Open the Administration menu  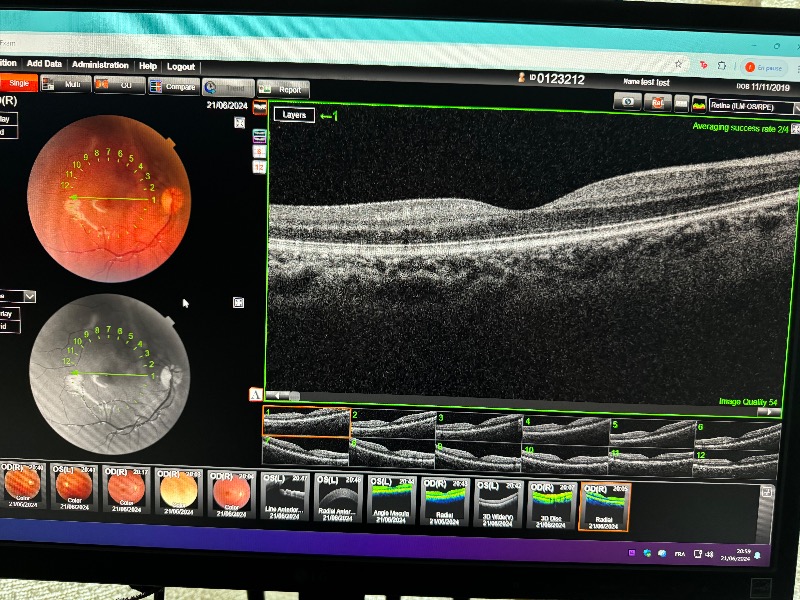[x=100, y=65]
